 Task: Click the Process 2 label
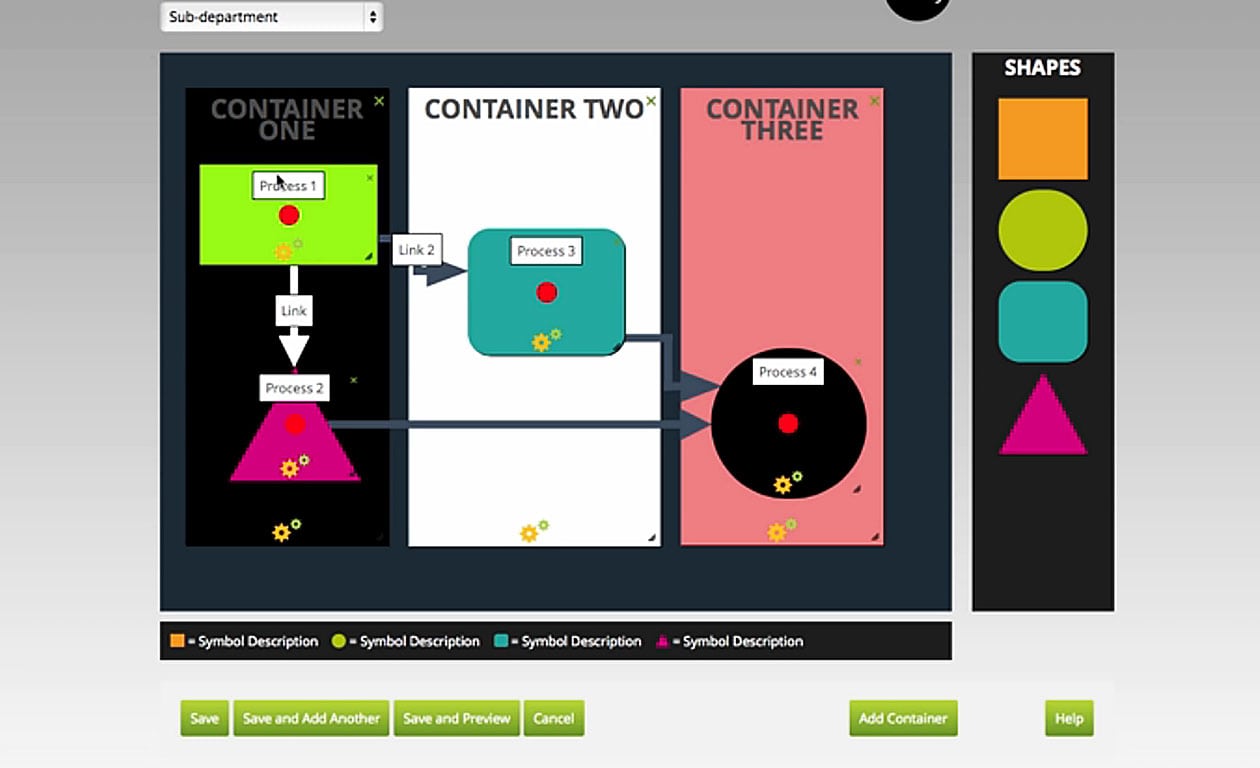[295, 388]
